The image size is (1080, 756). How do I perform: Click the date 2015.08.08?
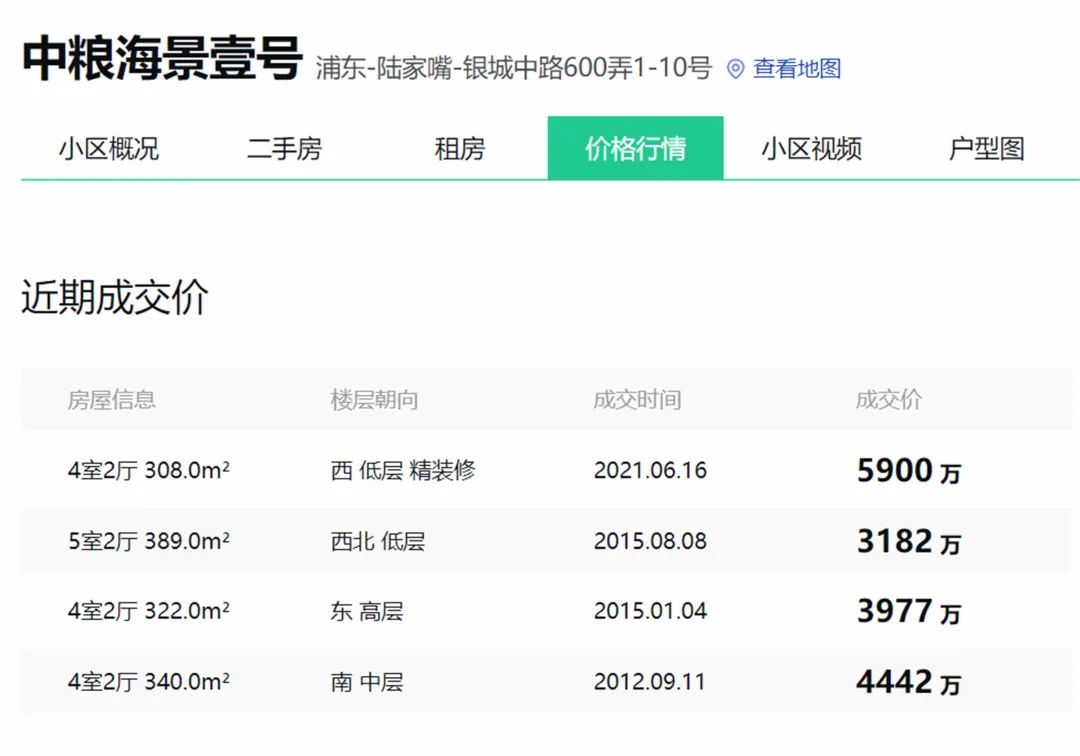650,541
